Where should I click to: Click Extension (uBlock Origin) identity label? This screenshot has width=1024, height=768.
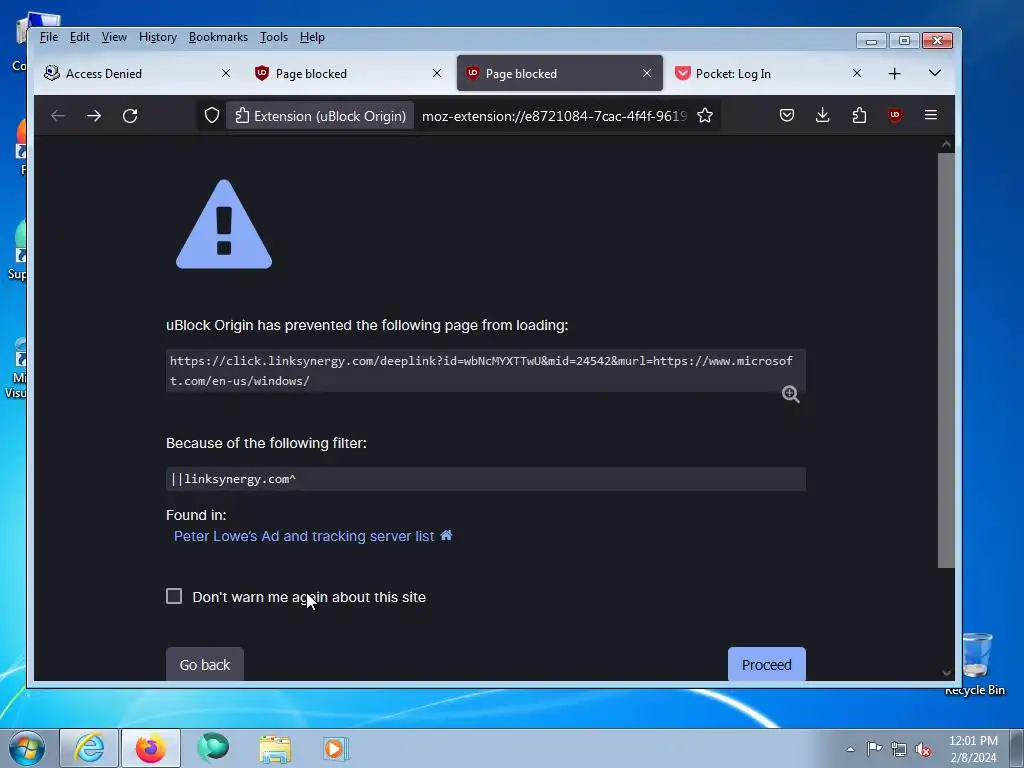point(320,116)
